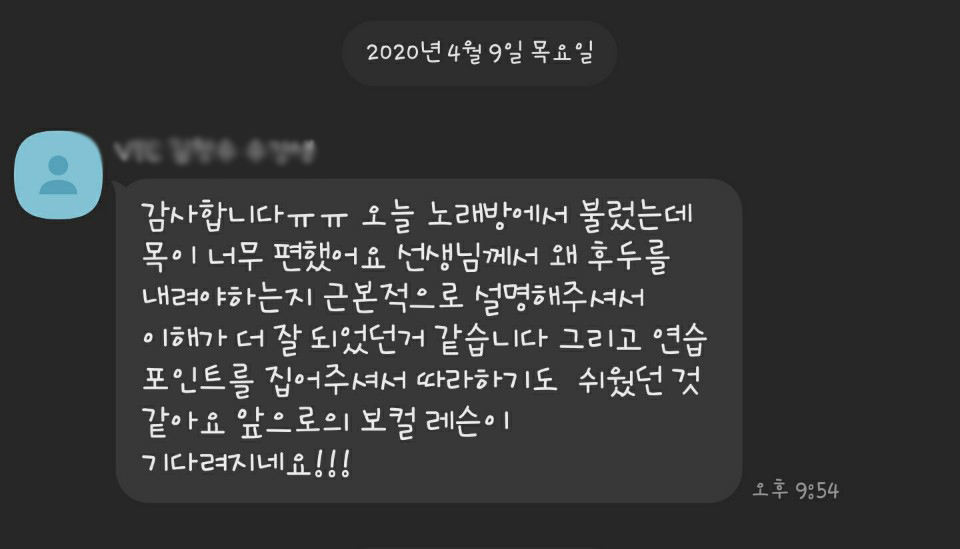This screenshot has height=549, width=960.
Task: Click the word 포인트를 in the fifth line
Action: coord(198,380)
